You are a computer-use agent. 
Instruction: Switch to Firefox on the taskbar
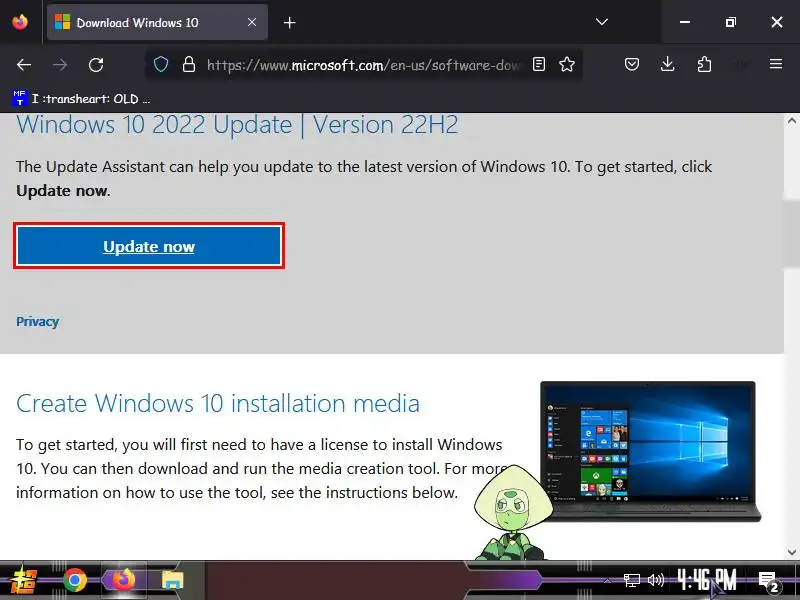pos(124,580)
